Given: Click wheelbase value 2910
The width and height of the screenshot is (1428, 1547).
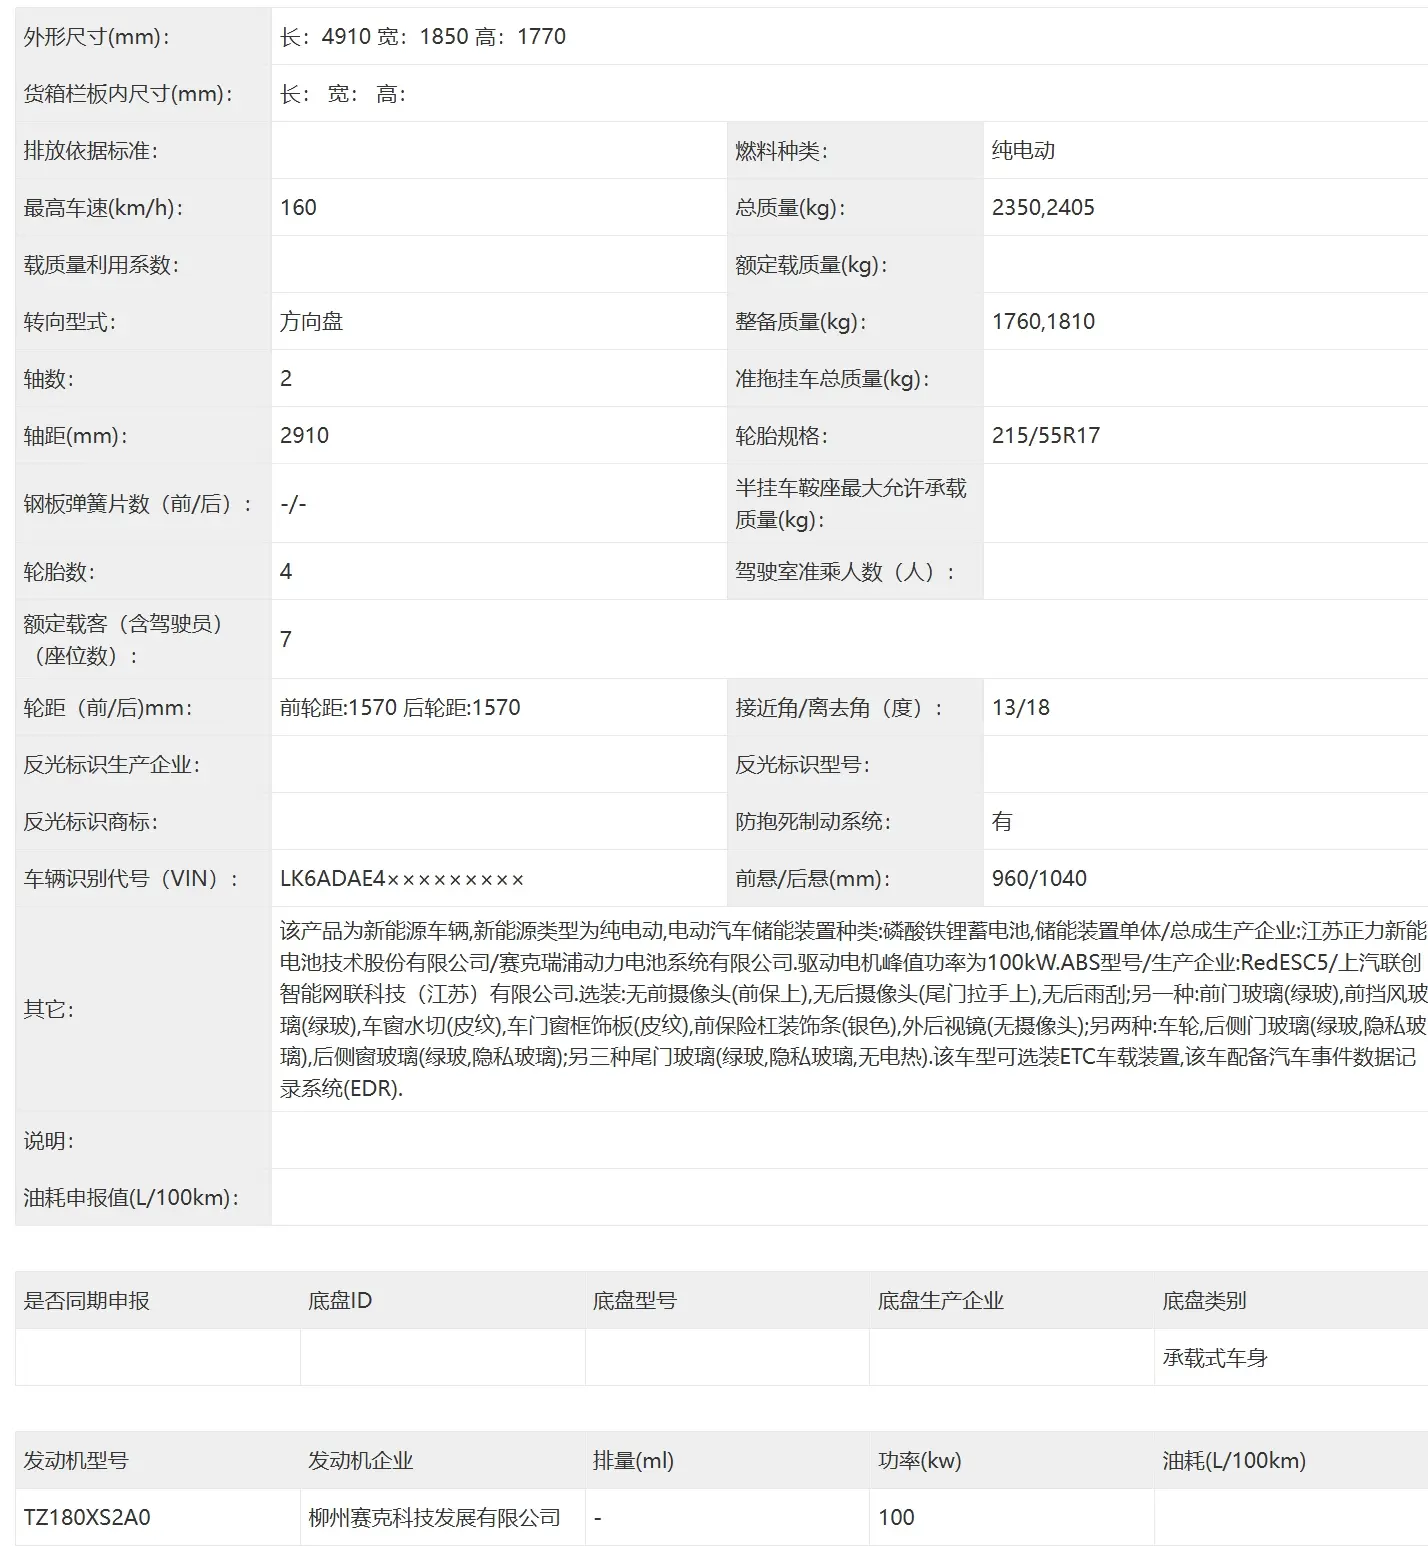Looking at the screenshot, I should pyautogui.click(x=304, y=436).
